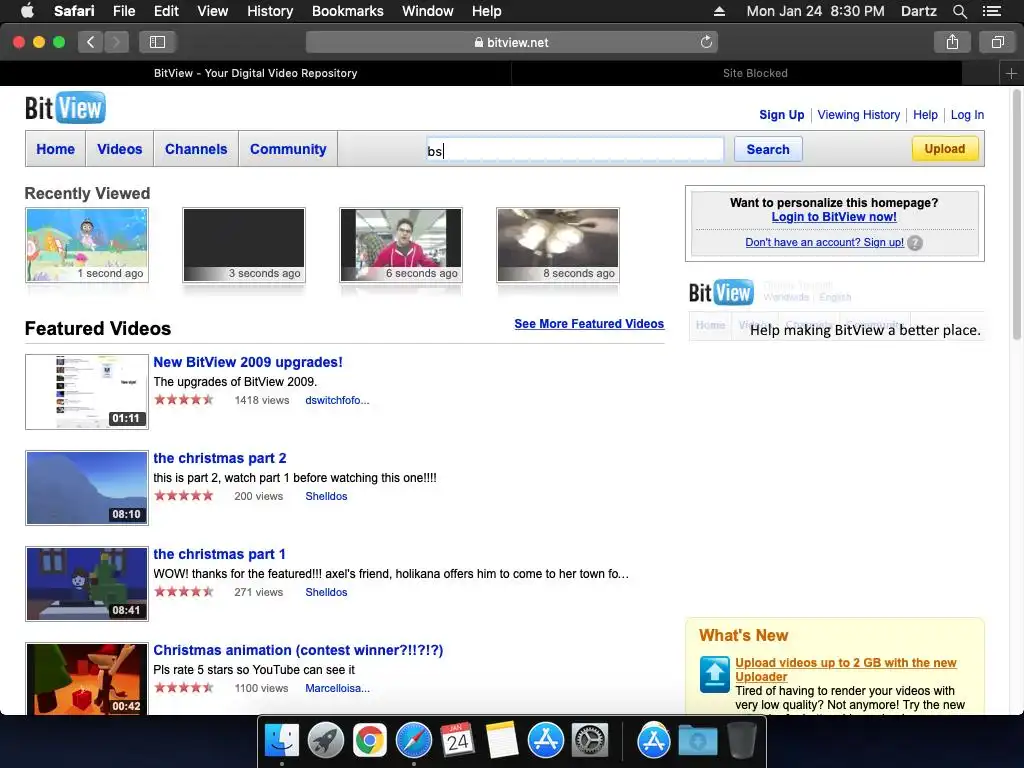Screen dimensions: 1024x768
Task: Open a new tab with the plus icon
Action: point(1011,73)
